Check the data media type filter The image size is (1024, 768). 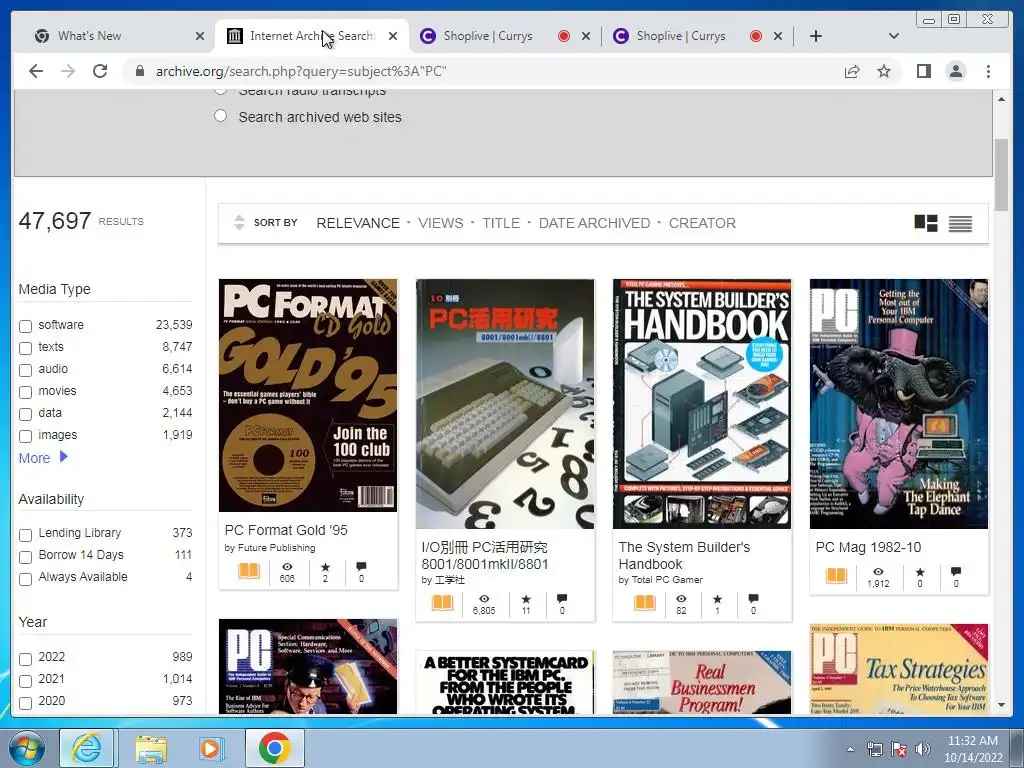[x=25, y=414]
